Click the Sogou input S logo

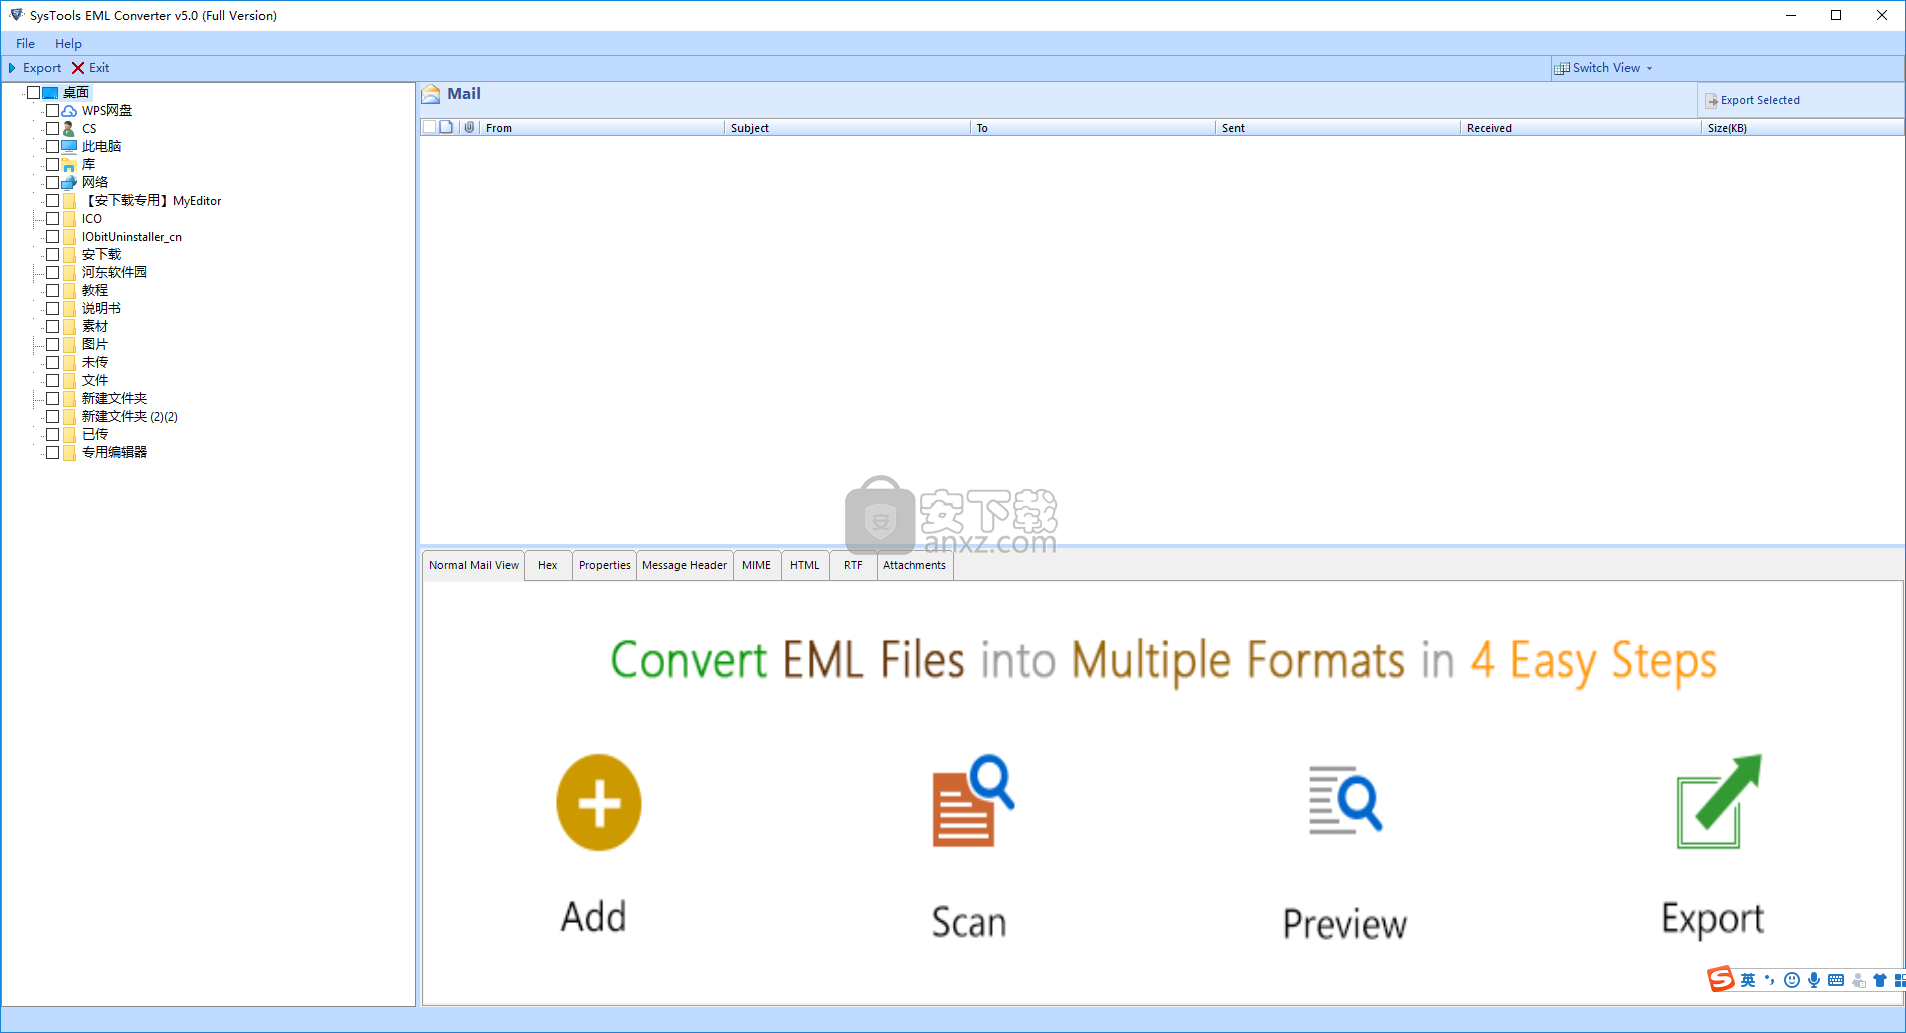point(1721,979)
